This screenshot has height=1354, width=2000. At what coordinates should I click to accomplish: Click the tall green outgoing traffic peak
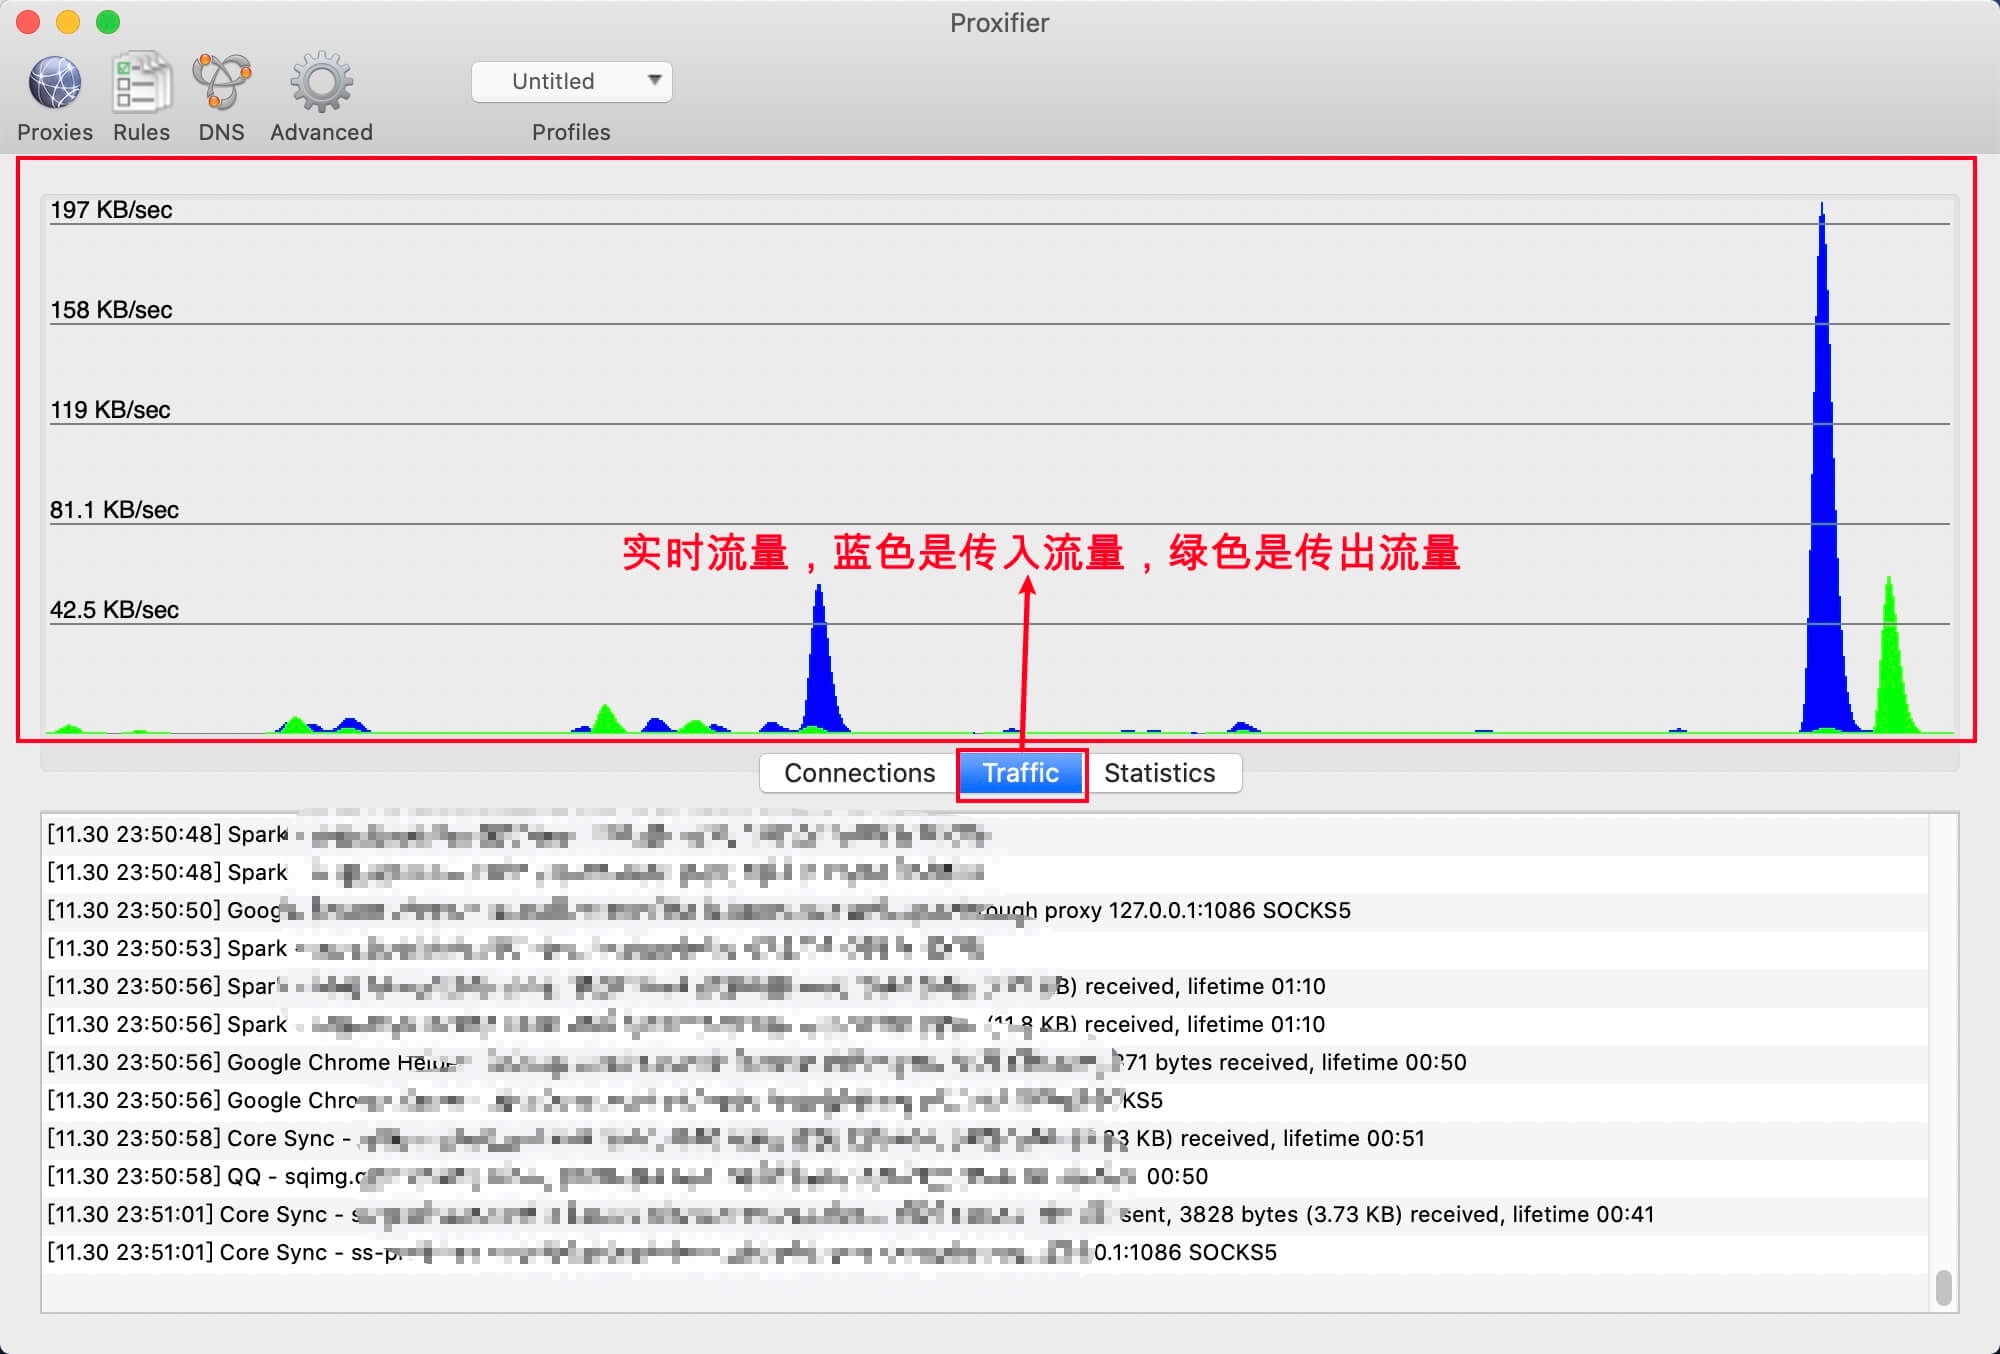[1889, 660]
